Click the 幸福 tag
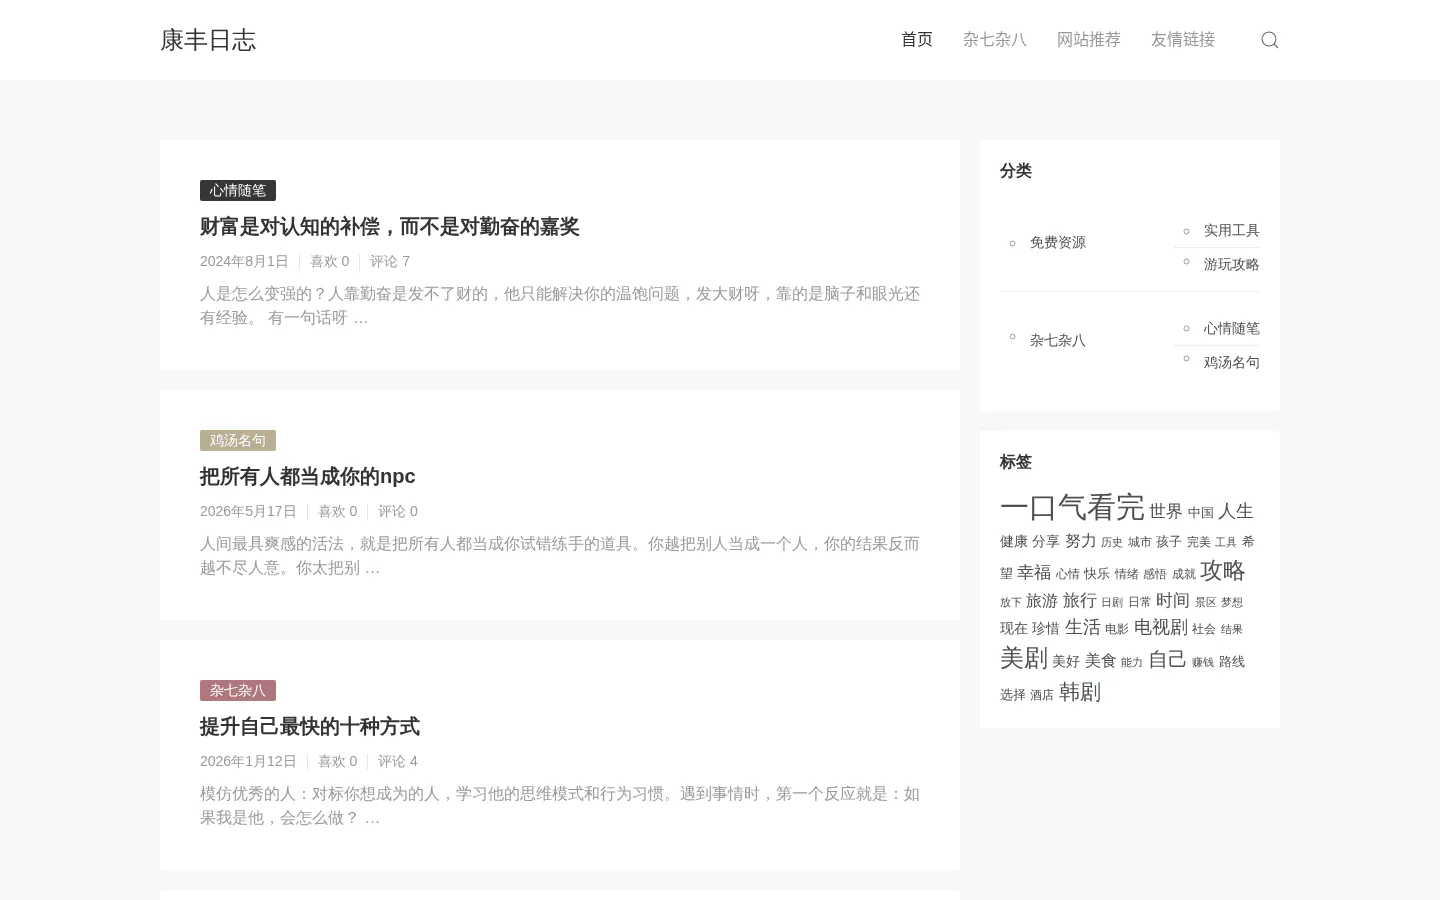Image resolution: width=1440 pixels, height=900 pixels. 1034,573
